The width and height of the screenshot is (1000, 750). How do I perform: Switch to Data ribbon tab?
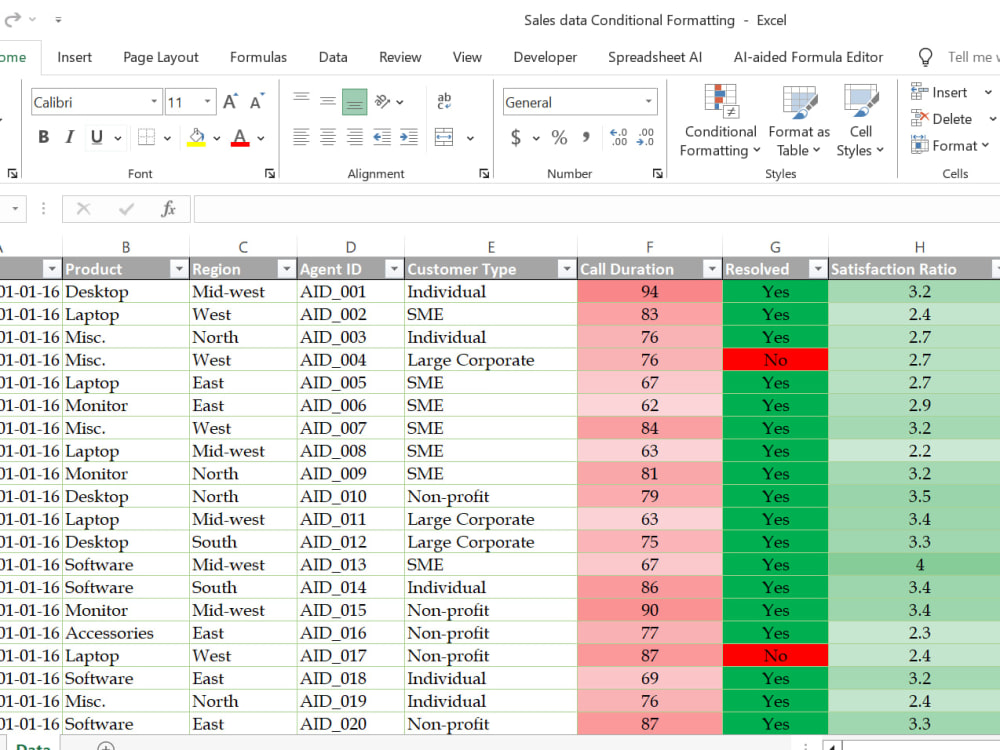pyautogui.click(x=333, y=57)
